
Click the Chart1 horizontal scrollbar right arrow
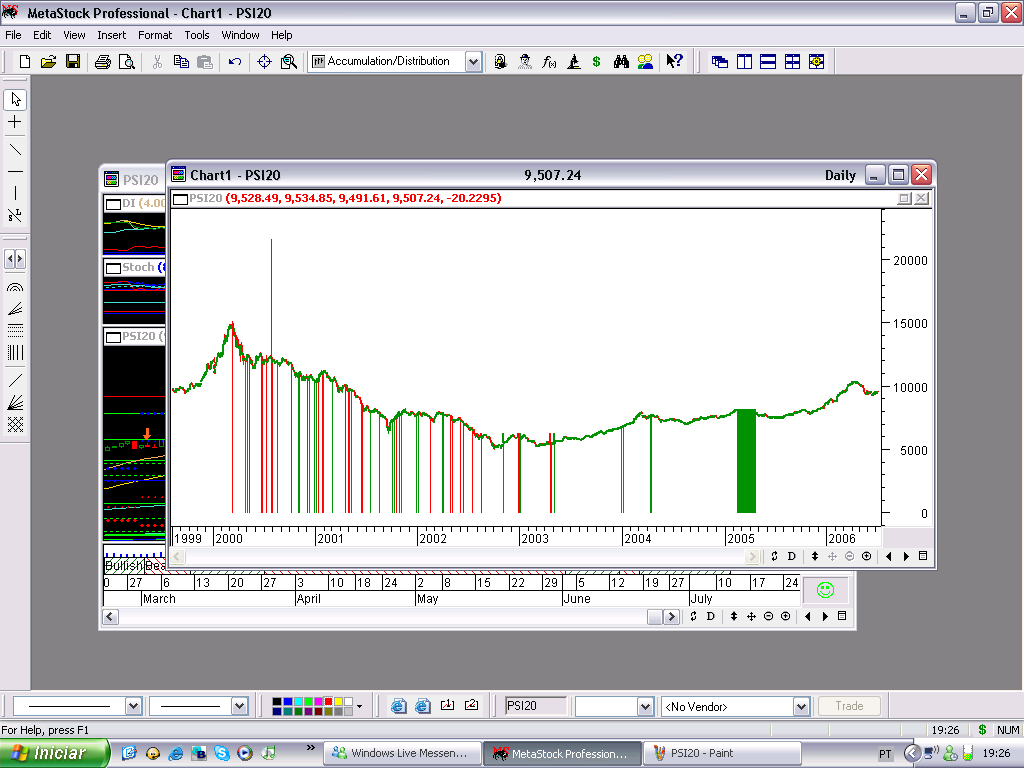coord(752,556)
